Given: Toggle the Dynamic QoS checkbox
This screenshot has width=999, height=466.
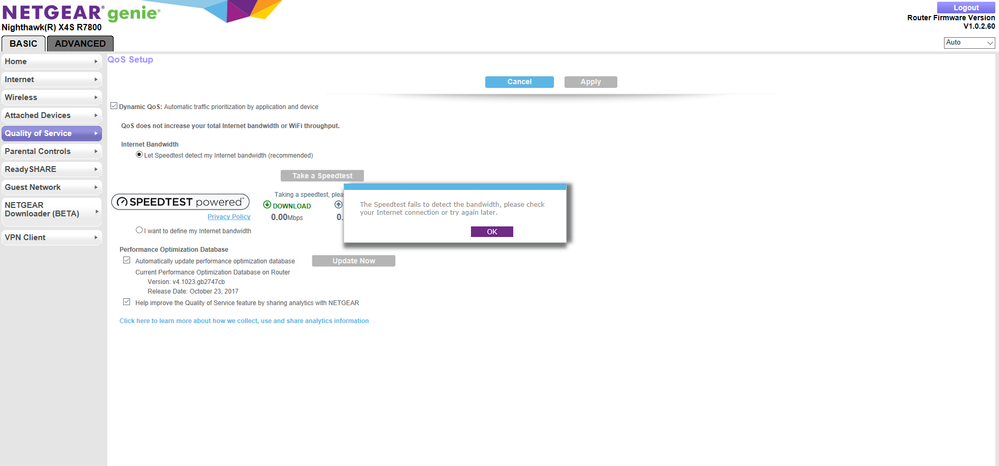Looking at the screenshot, I should click(x=114, y=106).
